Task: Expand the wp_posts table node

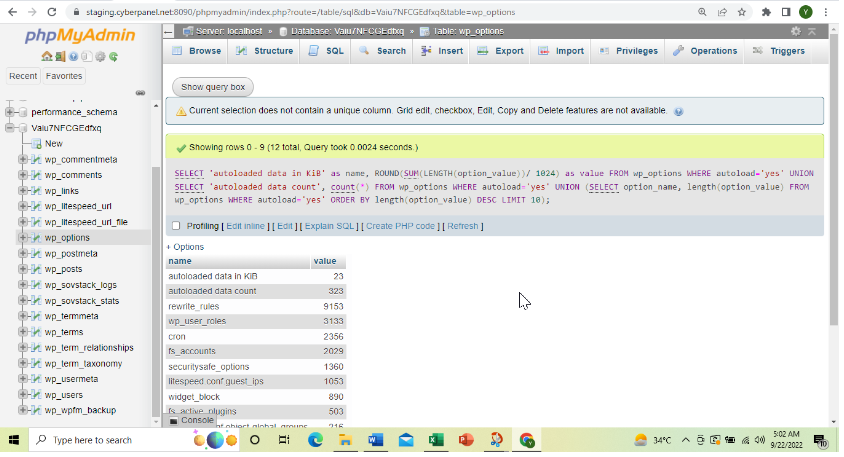Action: tap(23, 269)
